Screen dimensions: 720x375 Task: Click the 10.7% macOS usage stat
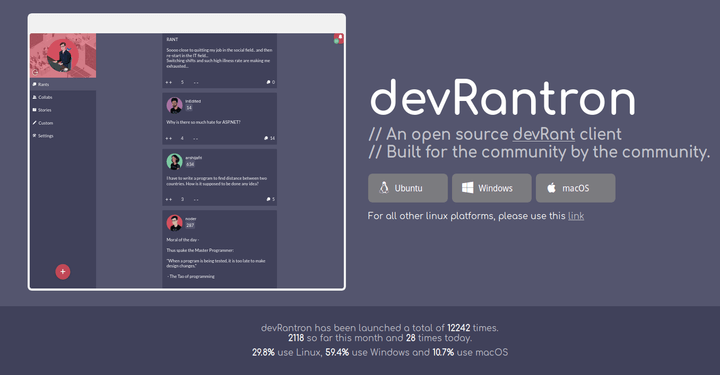coord(443,353)
